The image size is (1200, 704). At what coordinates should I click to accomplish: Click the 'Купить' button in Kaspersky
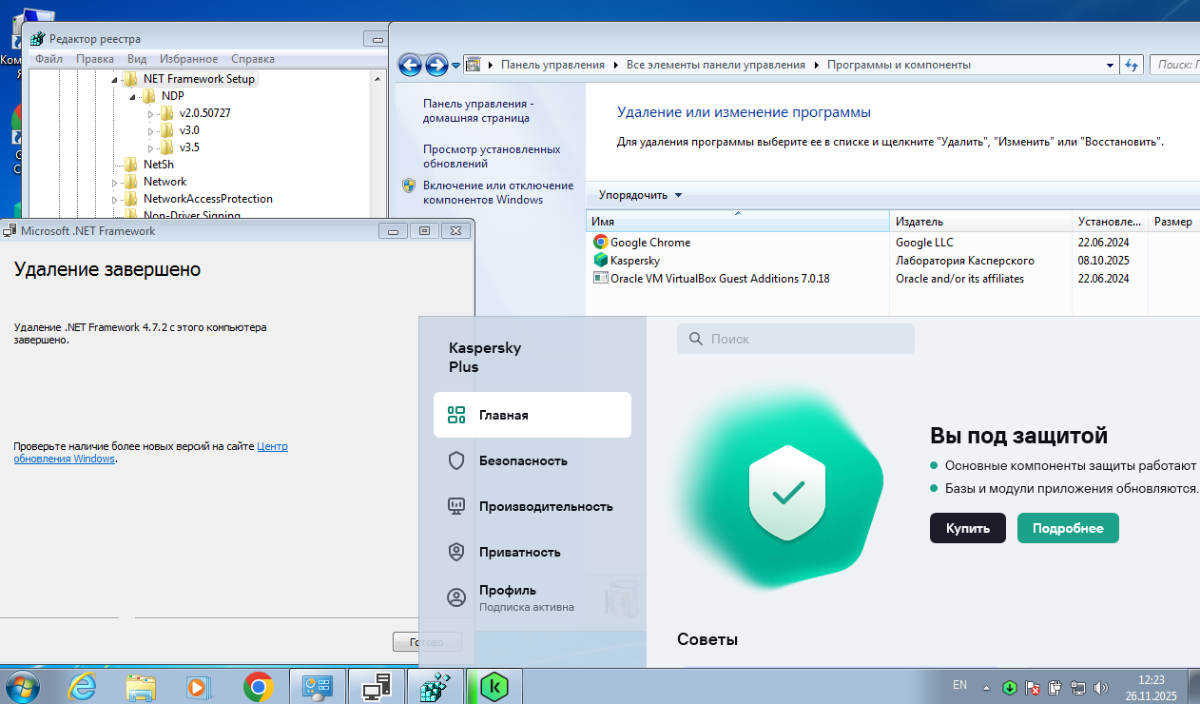point(968,528)
